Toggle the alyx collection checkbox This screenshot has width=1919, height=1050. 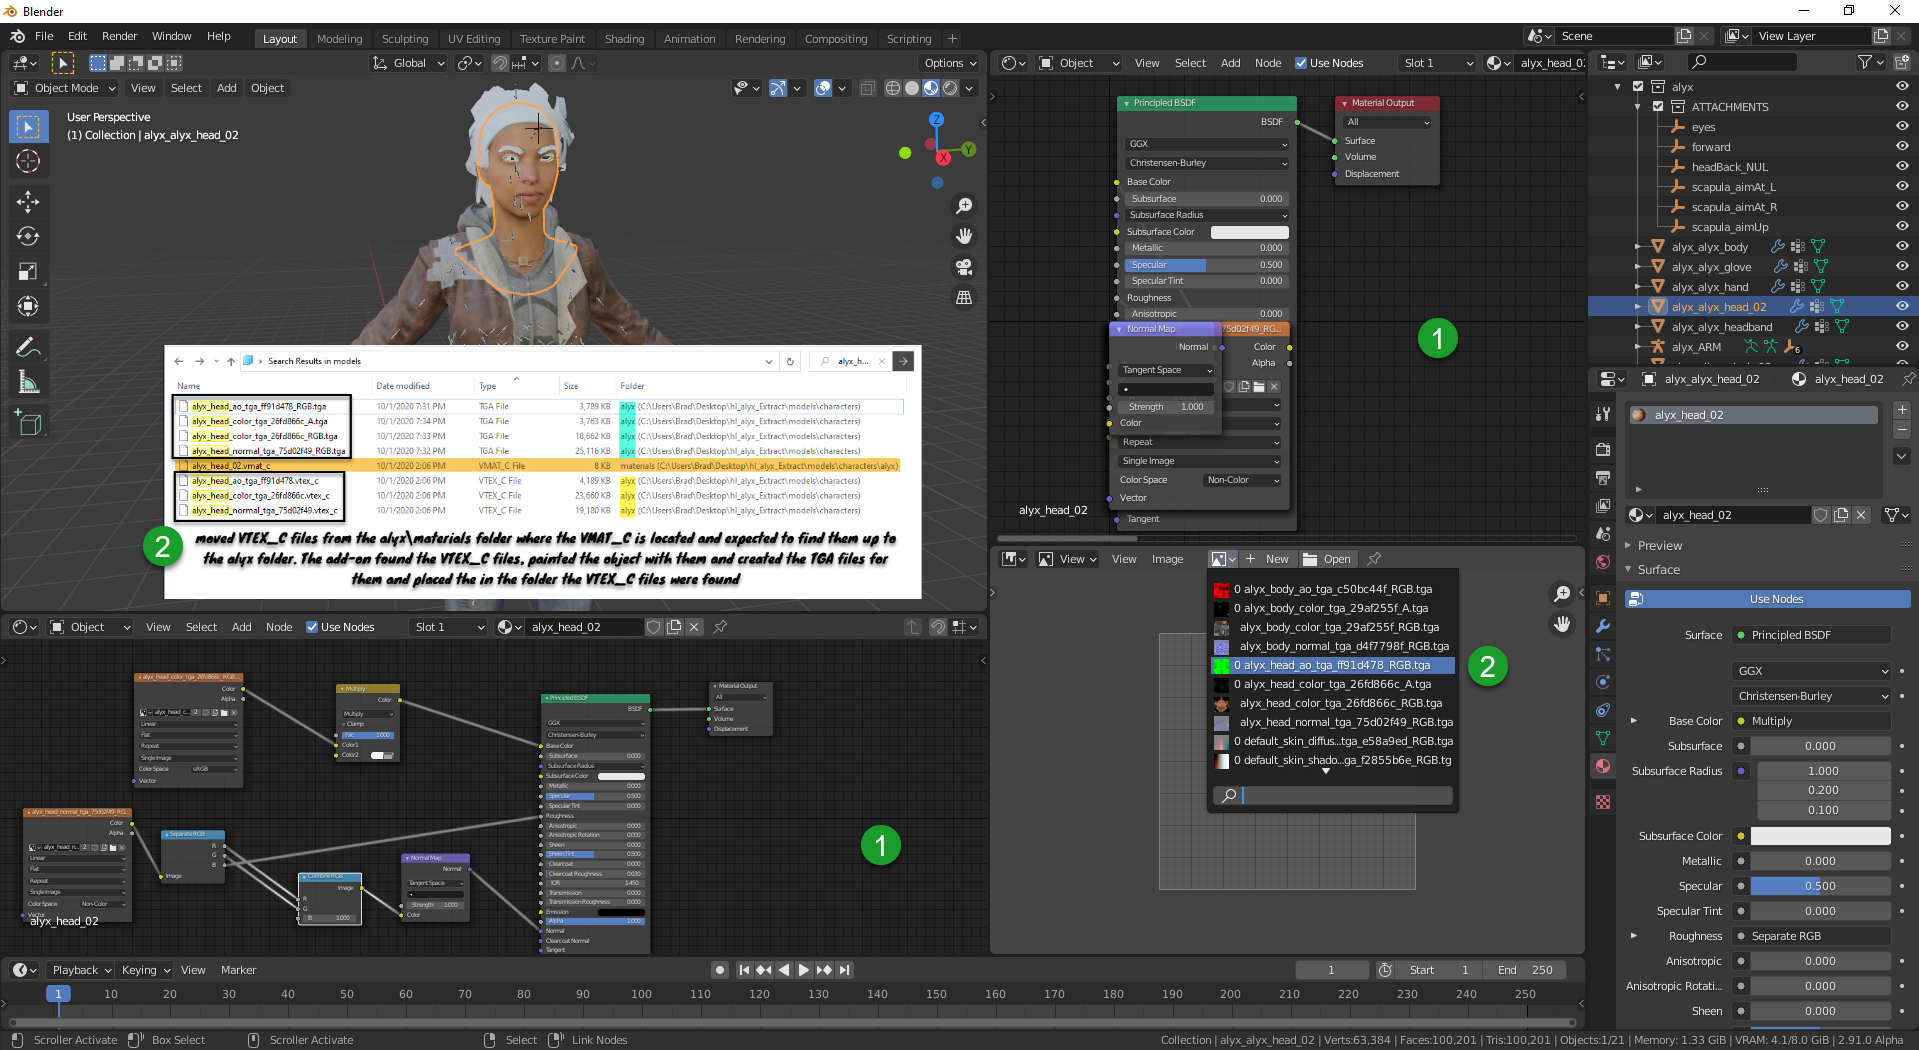(1638, 87)
